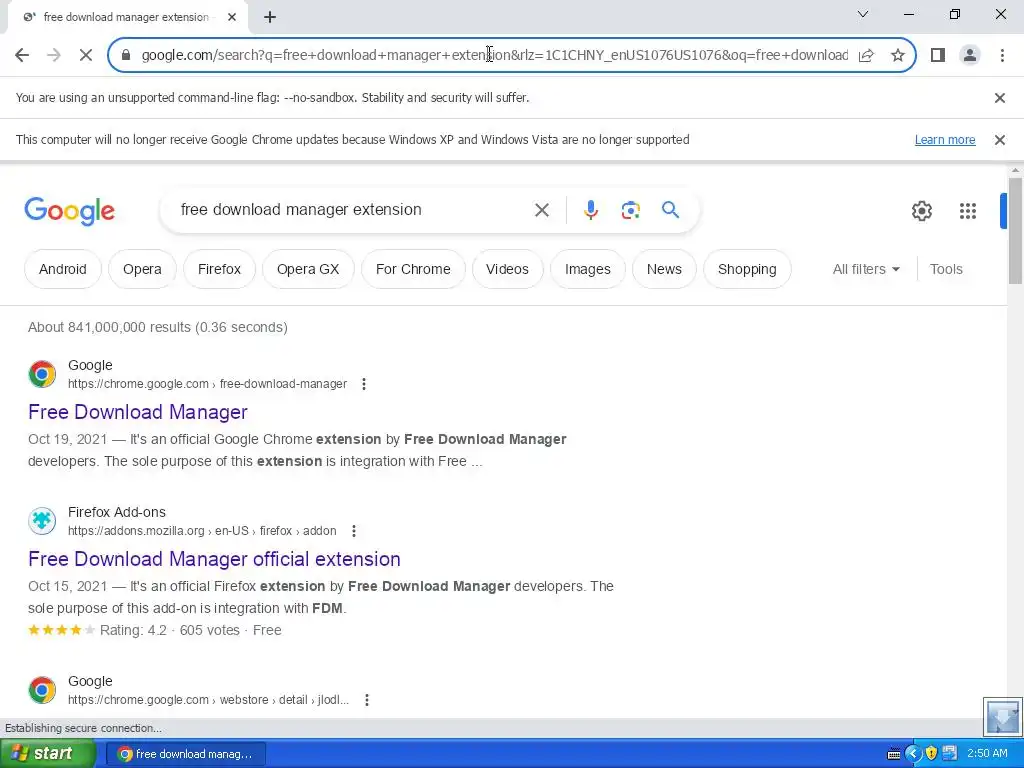Select the Chrome taskbar button
Image resolution: width=1024 pixels, height=768 pixels.
(186, 754)
